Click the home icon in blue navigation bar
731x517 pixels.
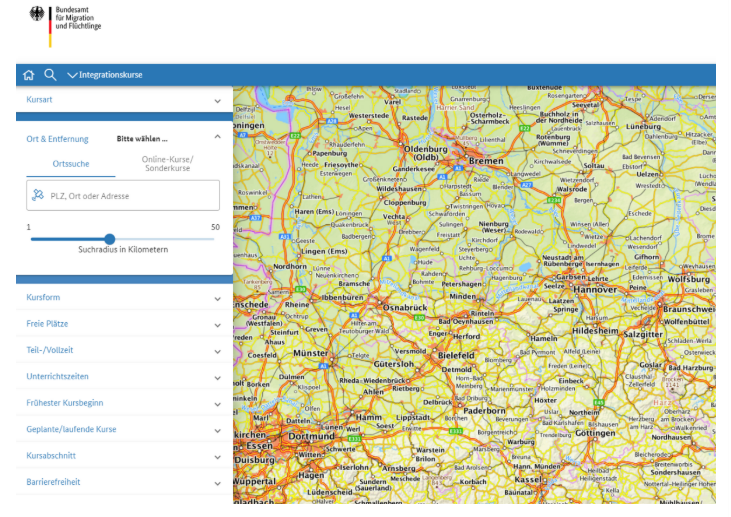pos(28,75)
